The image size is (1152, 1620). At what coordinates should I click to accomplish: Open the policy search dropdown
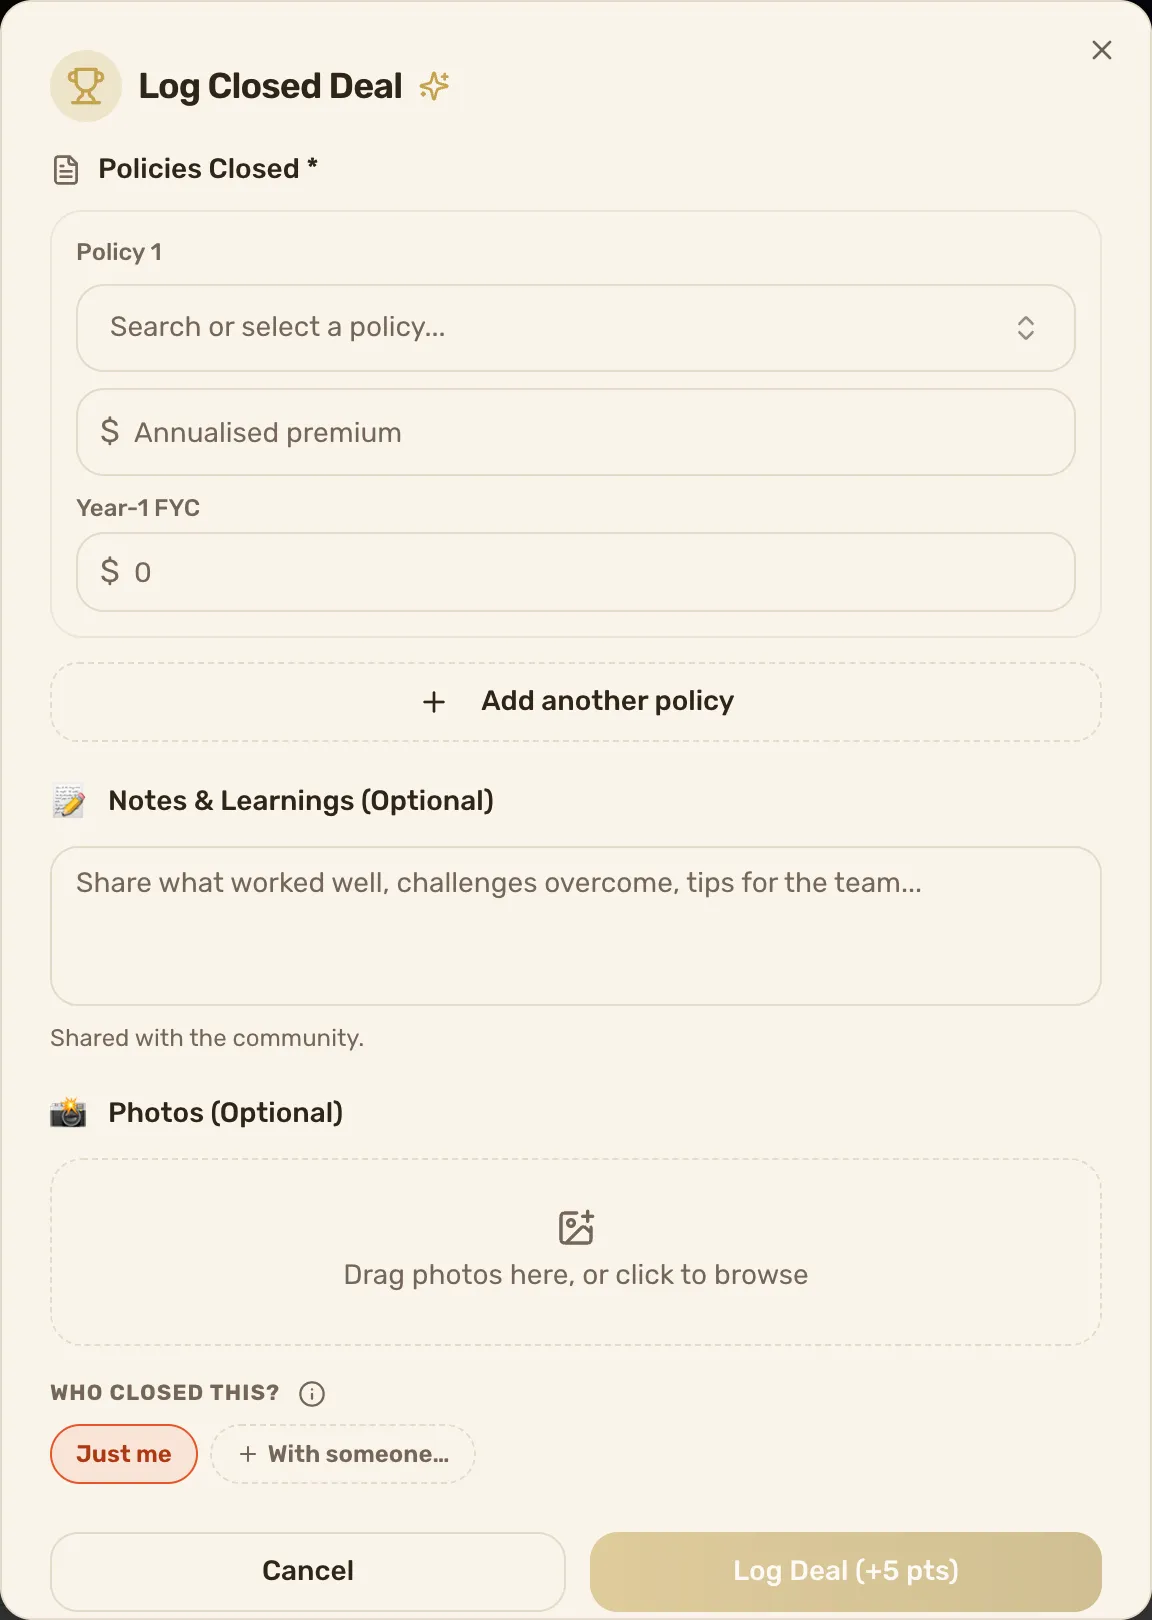(x=576, y=328)
